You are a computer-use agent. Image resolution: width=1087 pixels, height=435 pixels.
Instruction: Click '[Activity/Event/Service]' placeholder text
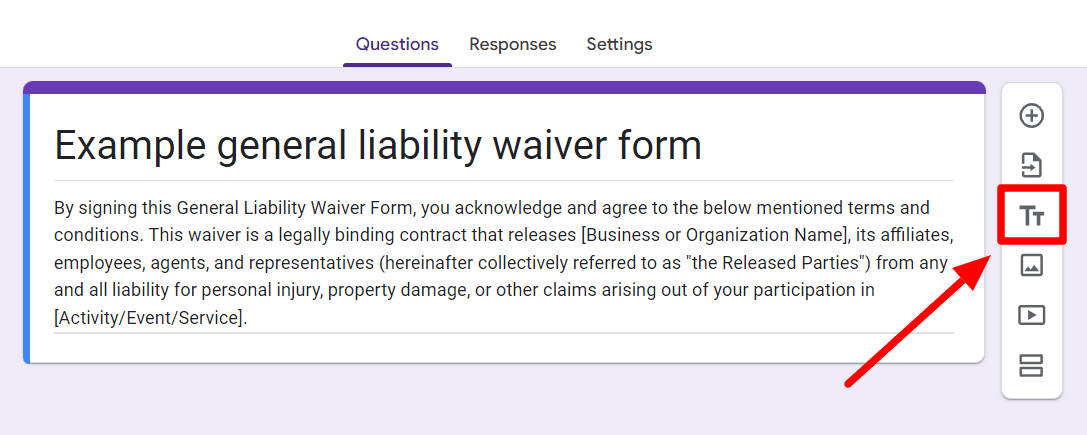[150, 318]
